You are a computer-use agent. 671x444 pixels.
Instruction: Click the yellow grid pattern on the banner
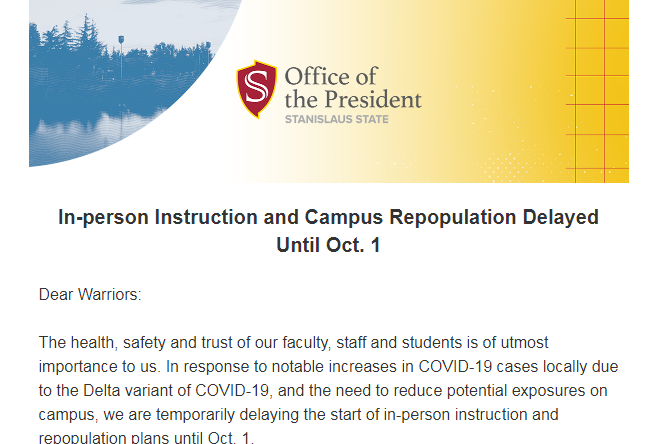[598, 60]
